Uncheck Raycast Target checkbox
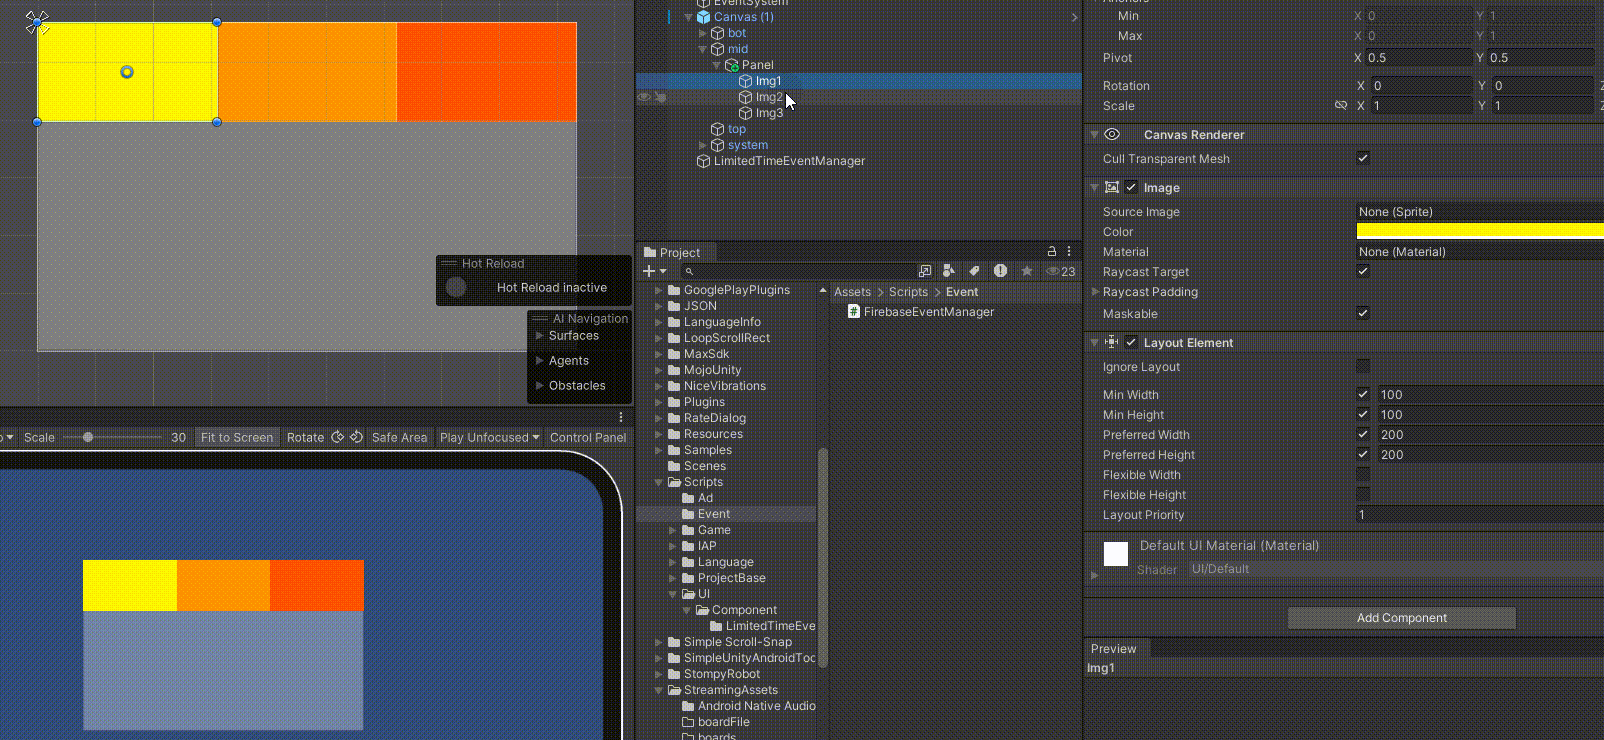Image resolution: width=1604 pixels, height=740 pixels. pos(1363,271)
